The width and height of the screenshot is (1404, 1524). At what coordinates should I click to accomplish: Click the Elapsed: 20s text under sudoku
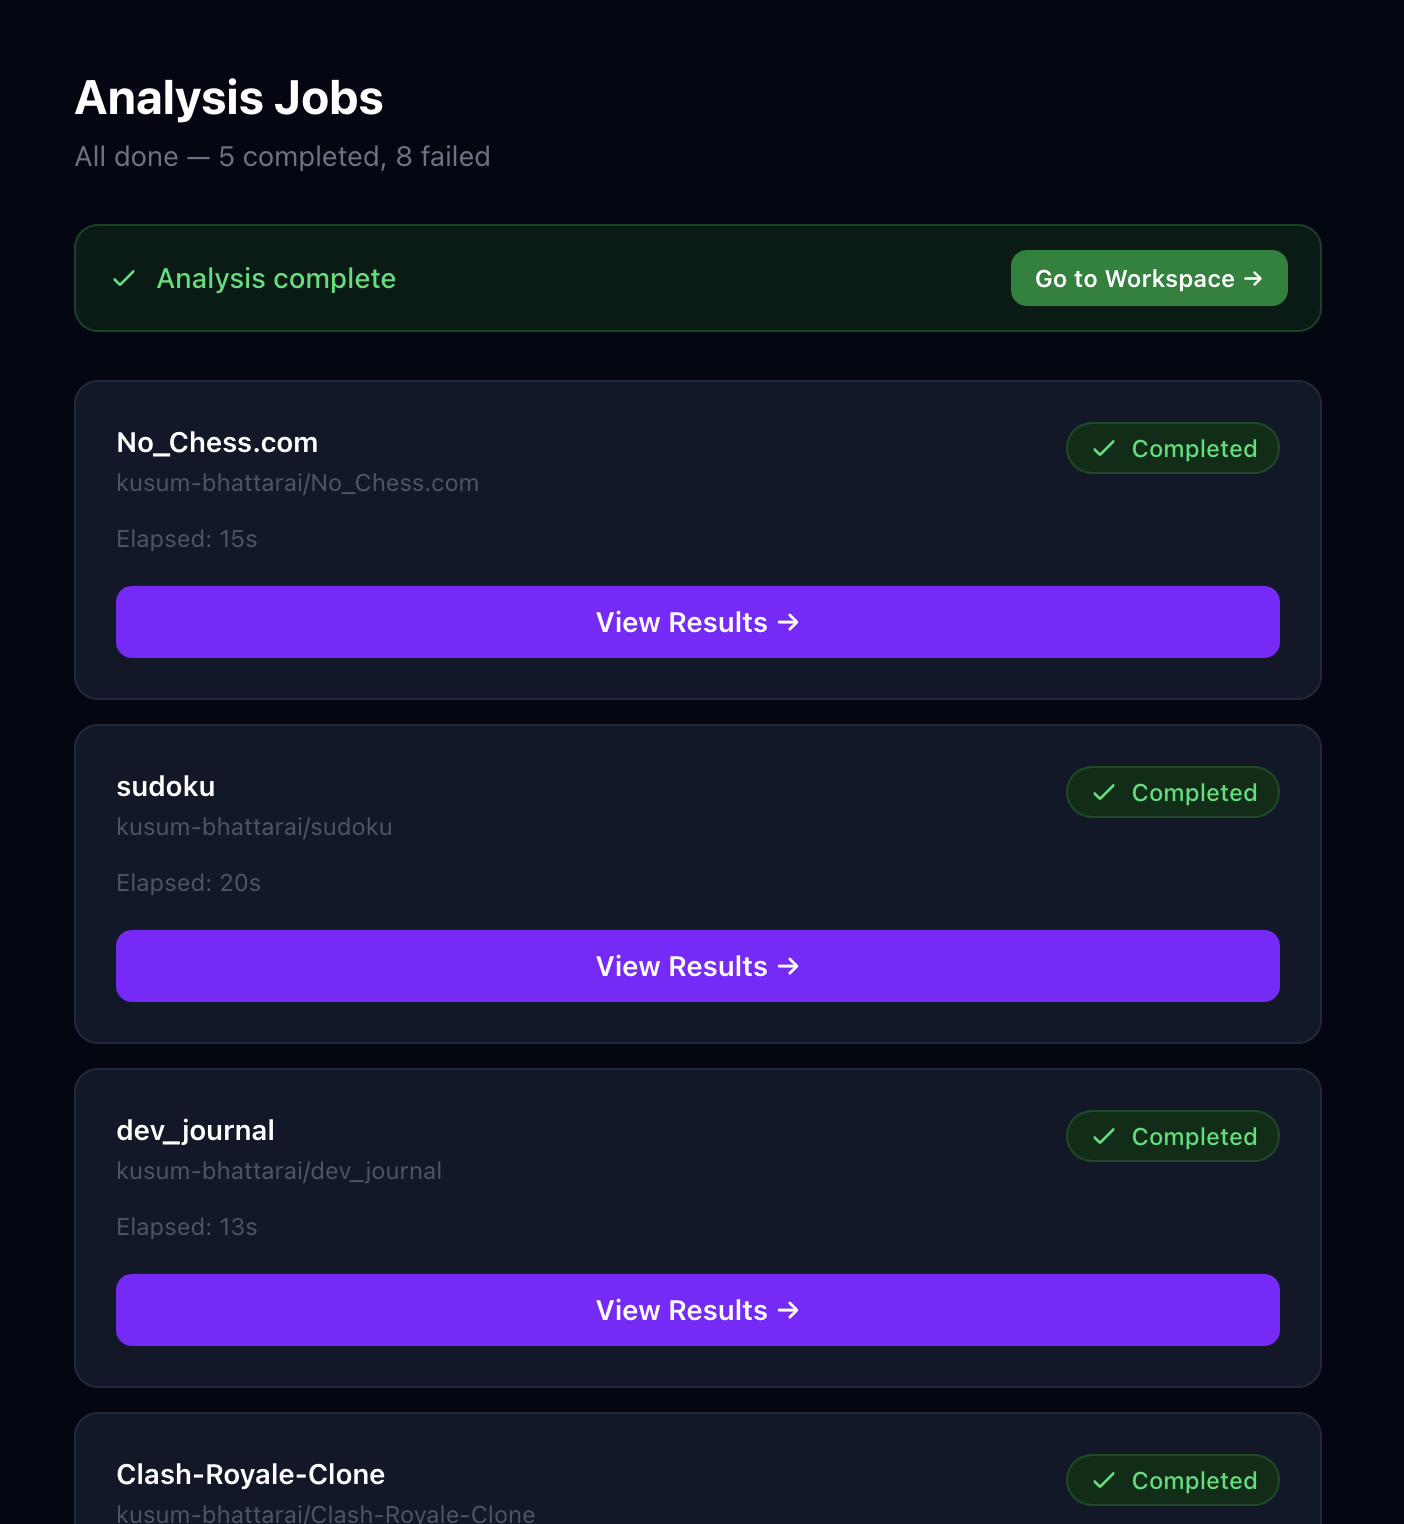(x=188, y=883)
